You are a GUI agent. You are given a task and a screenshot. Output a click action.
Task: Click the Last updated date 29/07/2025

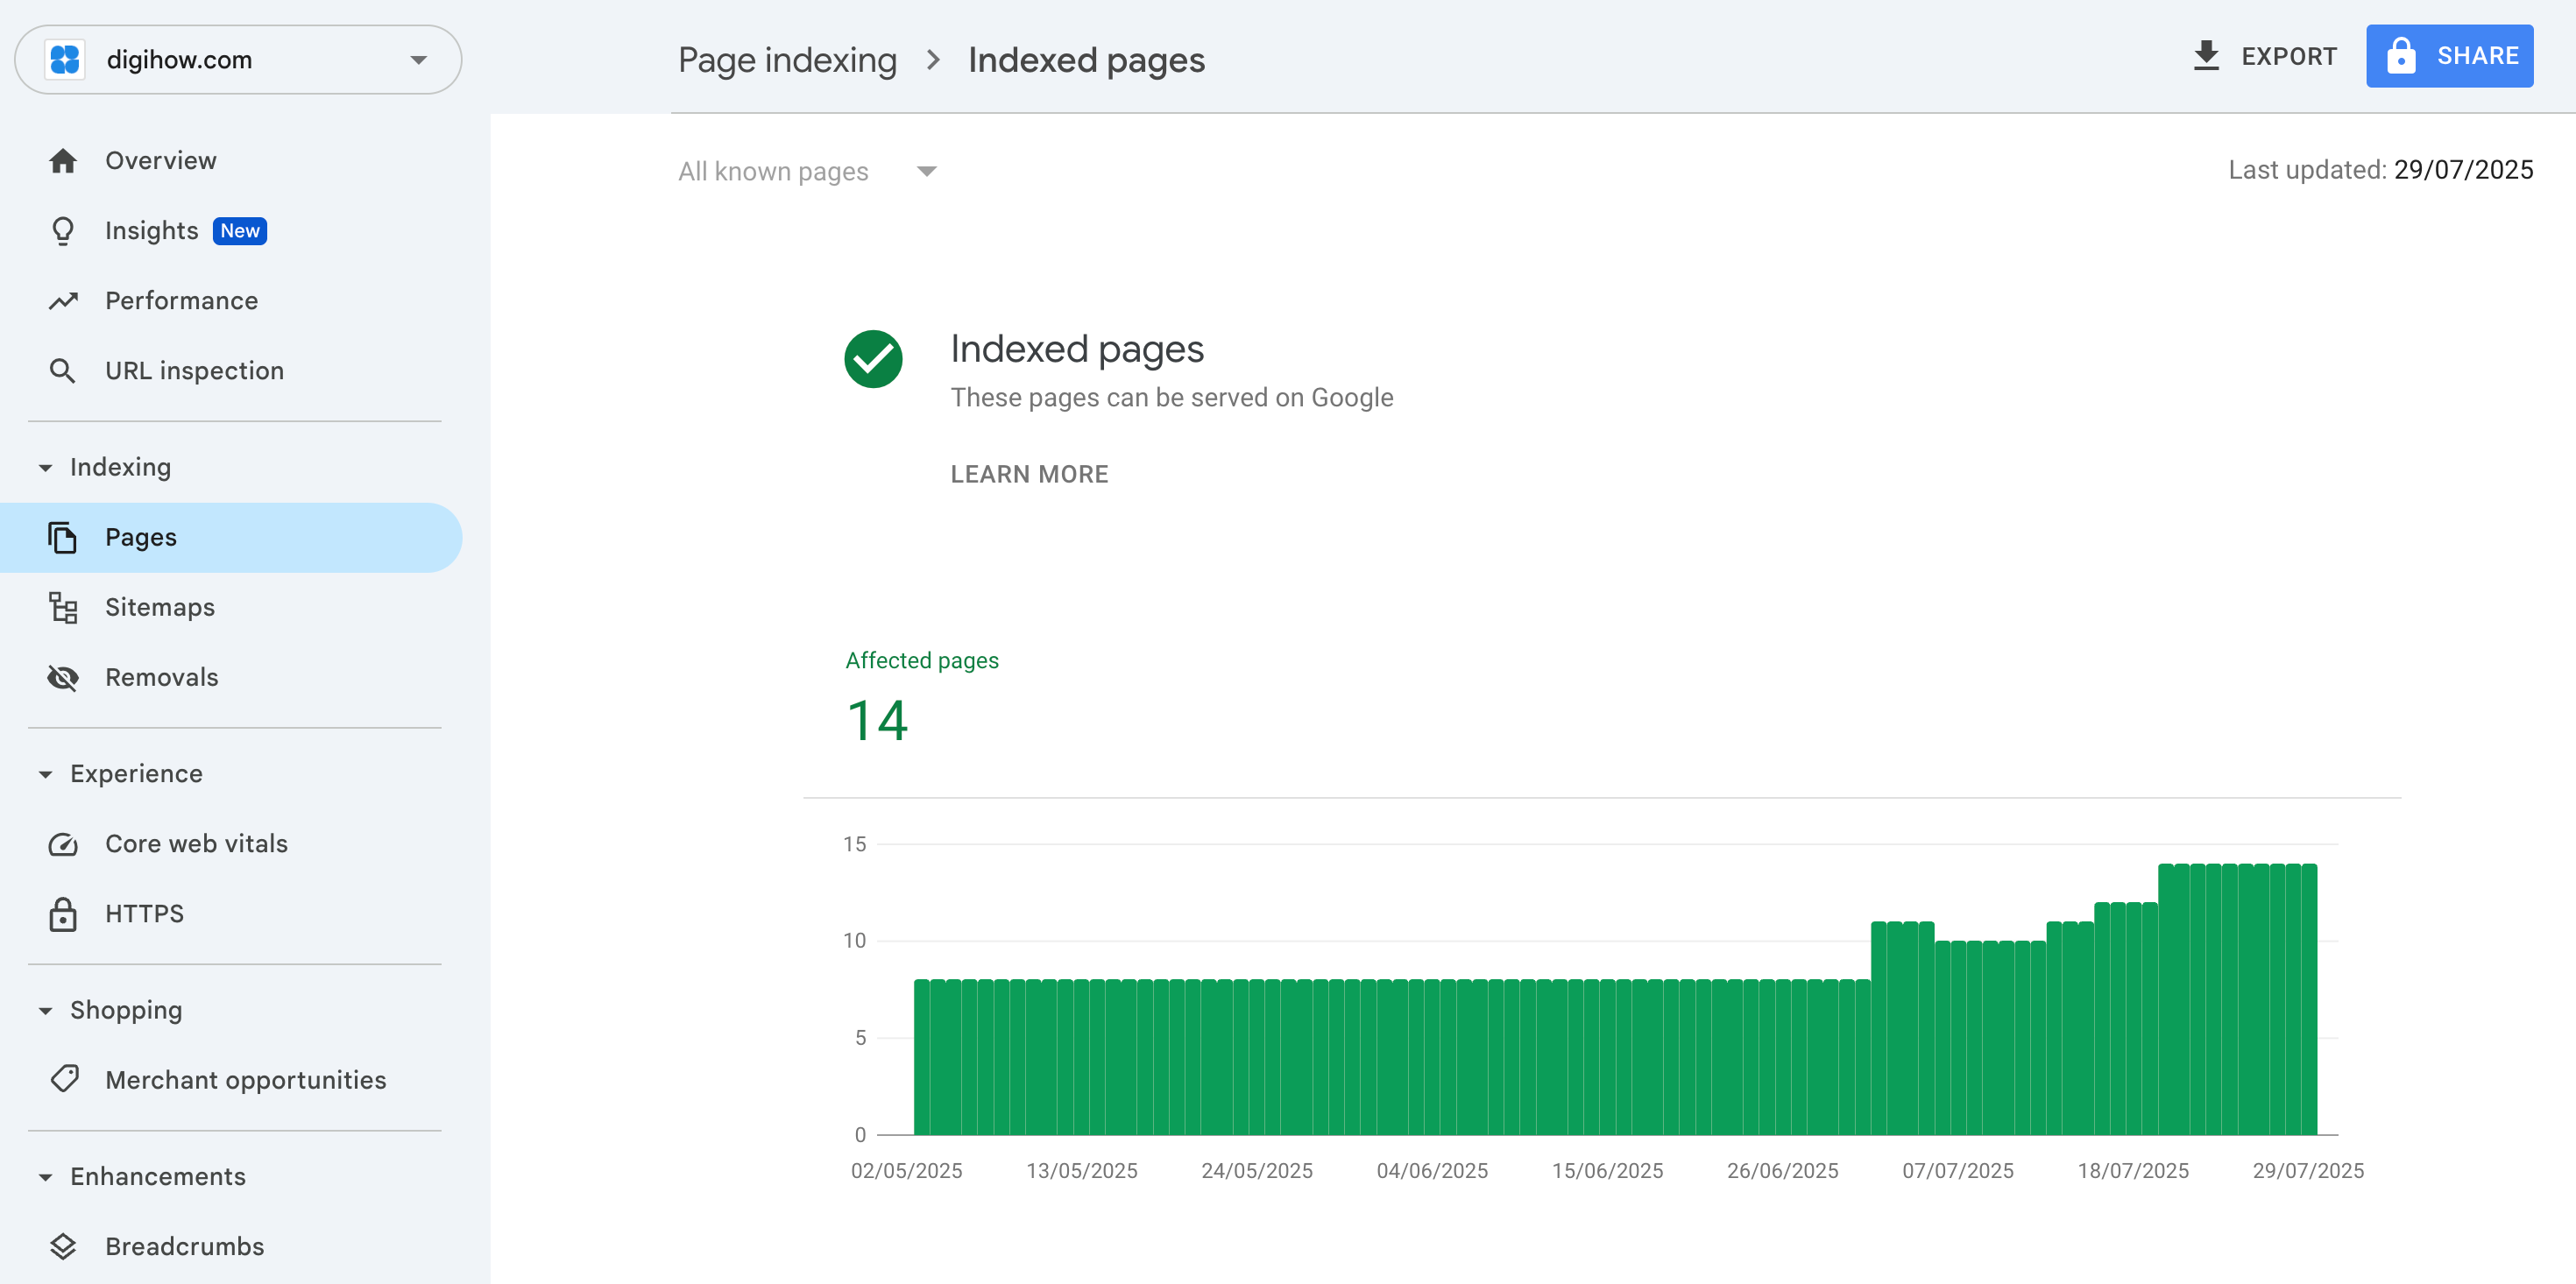coord(2463,171)
